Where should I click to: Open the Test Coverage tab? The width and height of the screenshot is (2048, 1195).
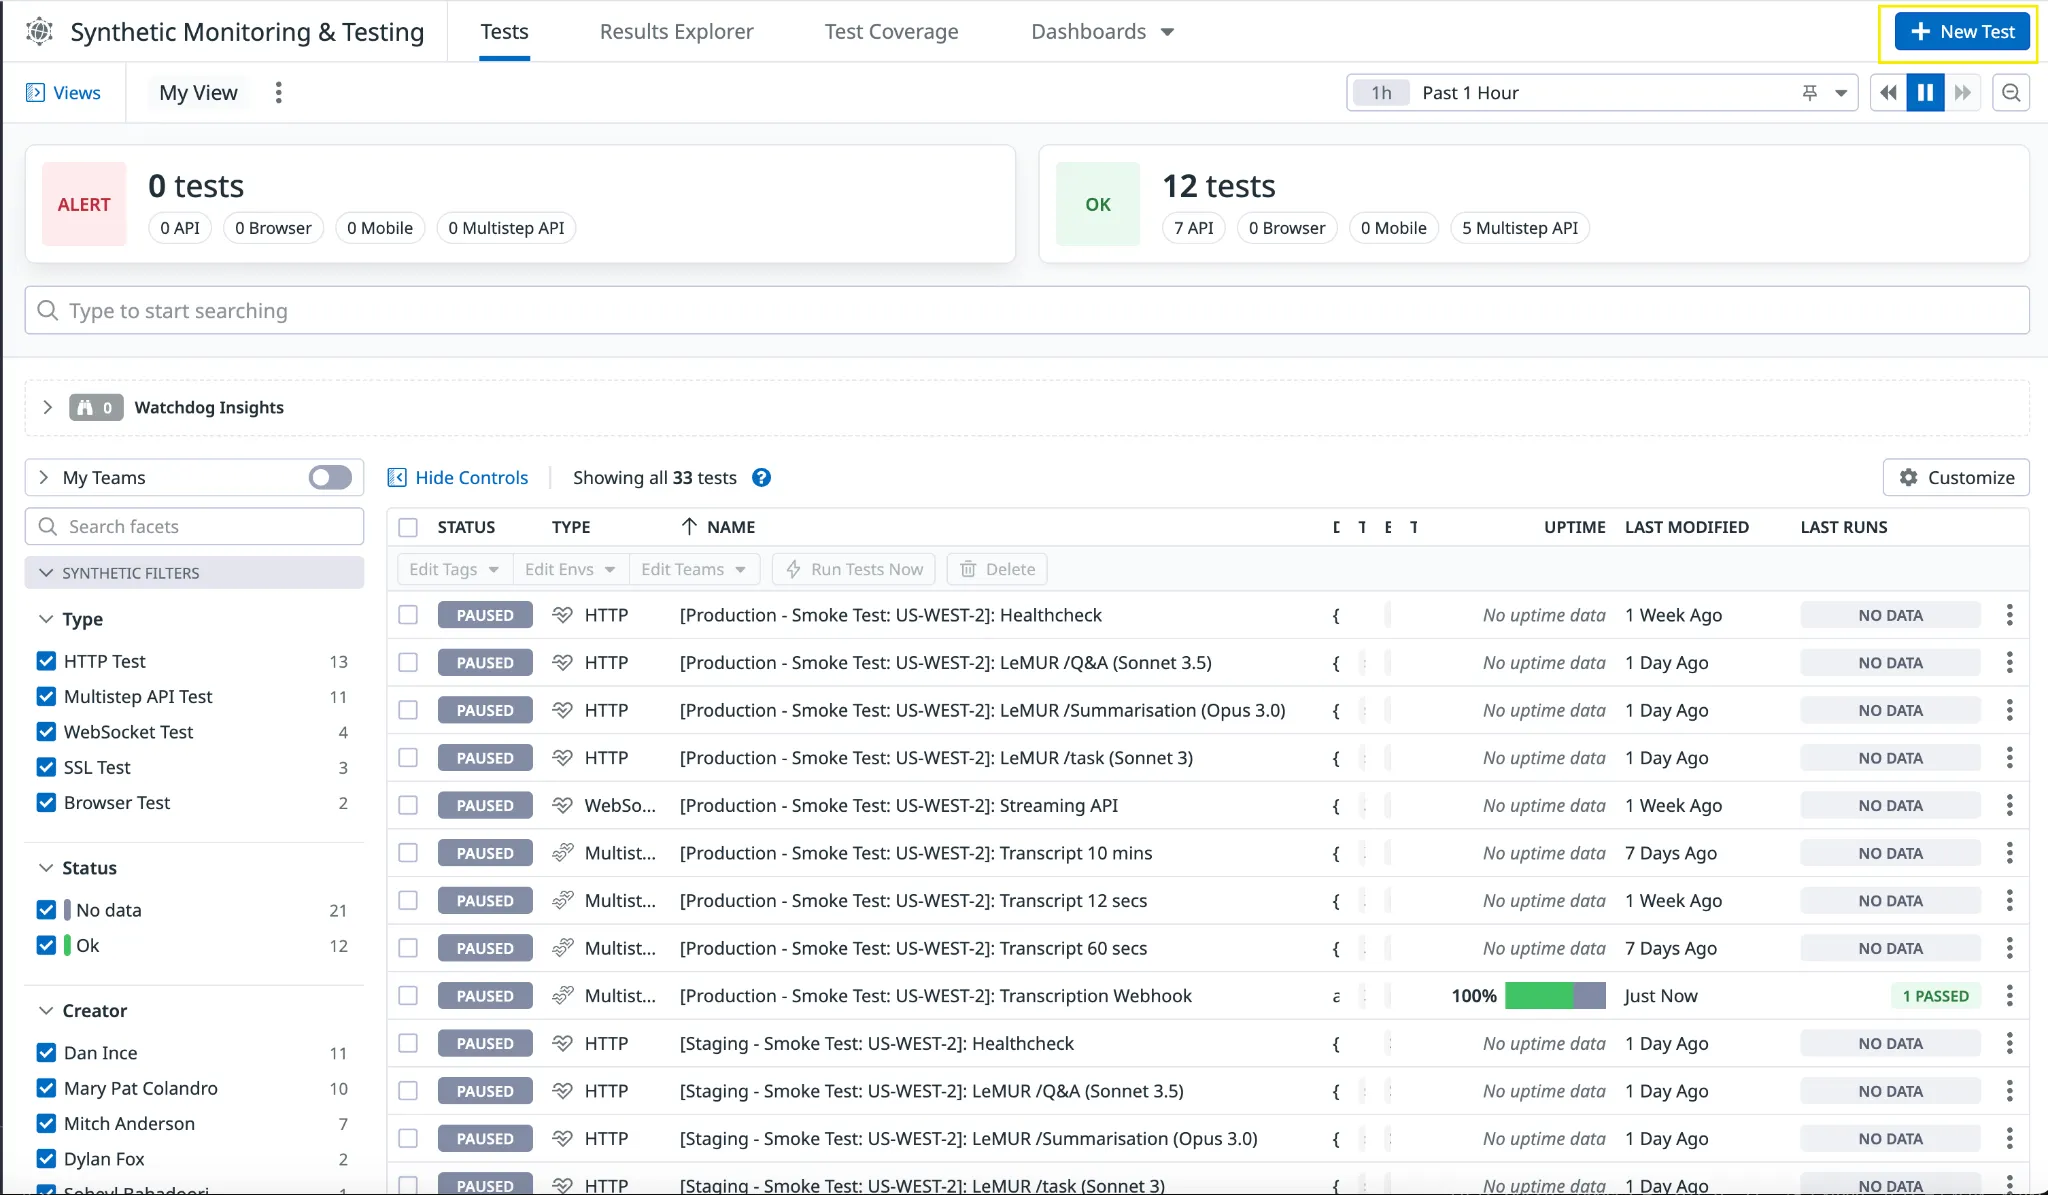coord(891,32)
